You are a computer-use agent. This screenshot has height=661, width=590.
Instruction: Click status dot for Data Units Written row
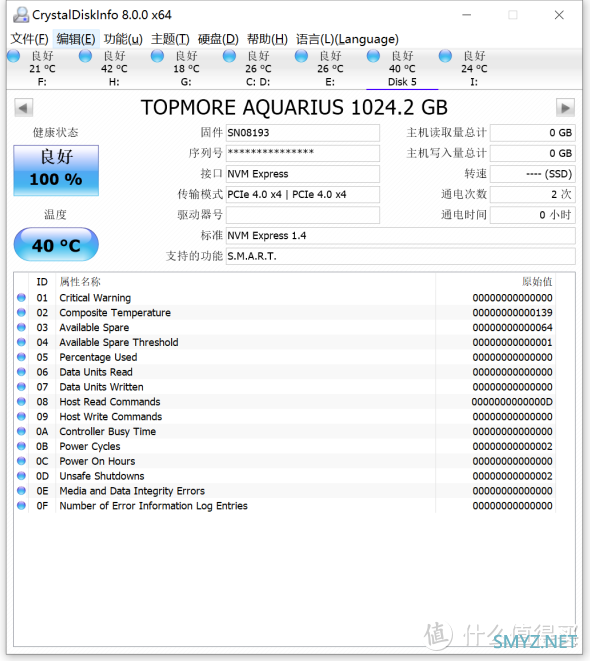21,387
